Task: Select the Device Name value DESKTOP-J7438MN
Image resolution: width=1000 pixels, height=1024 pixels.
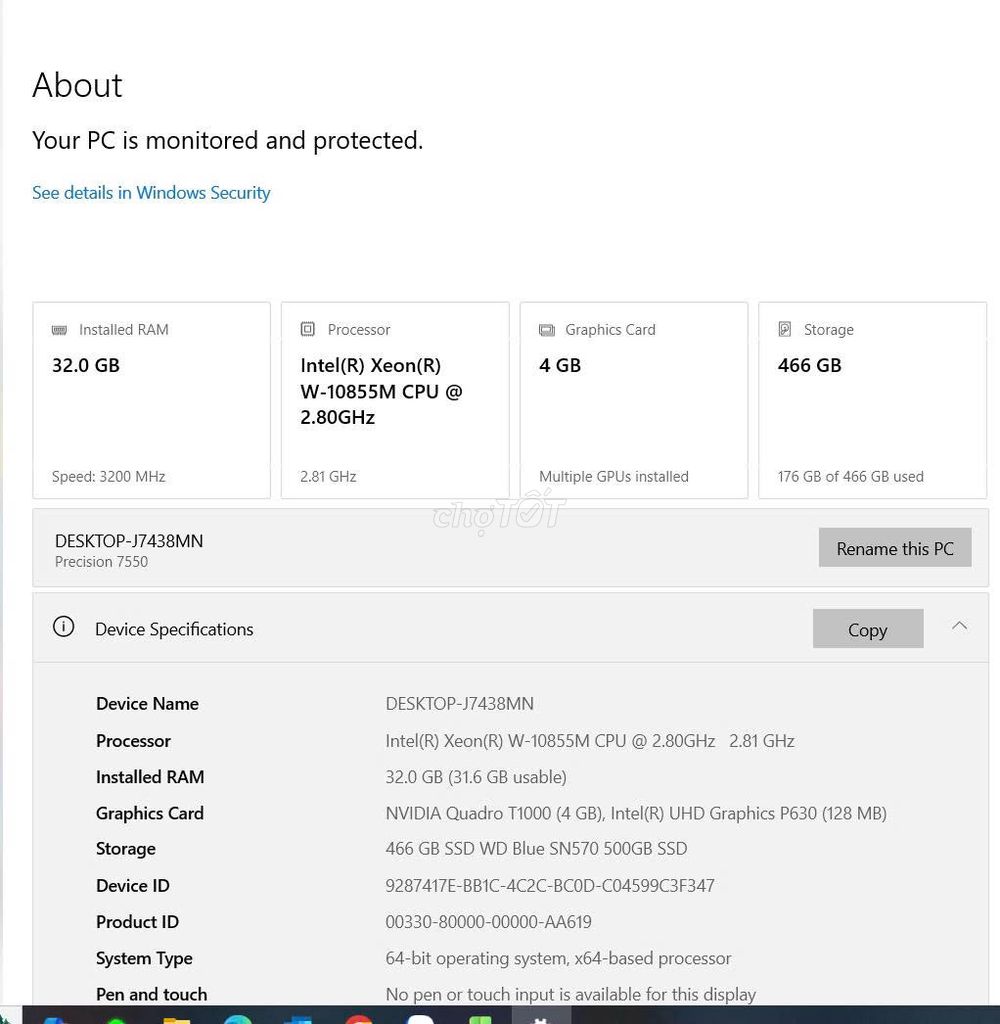Action: tap(459, 703)
